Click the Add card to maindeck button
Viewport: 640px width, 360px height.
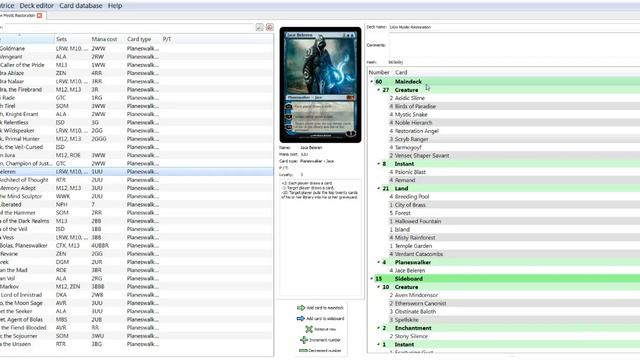(320, 308)
